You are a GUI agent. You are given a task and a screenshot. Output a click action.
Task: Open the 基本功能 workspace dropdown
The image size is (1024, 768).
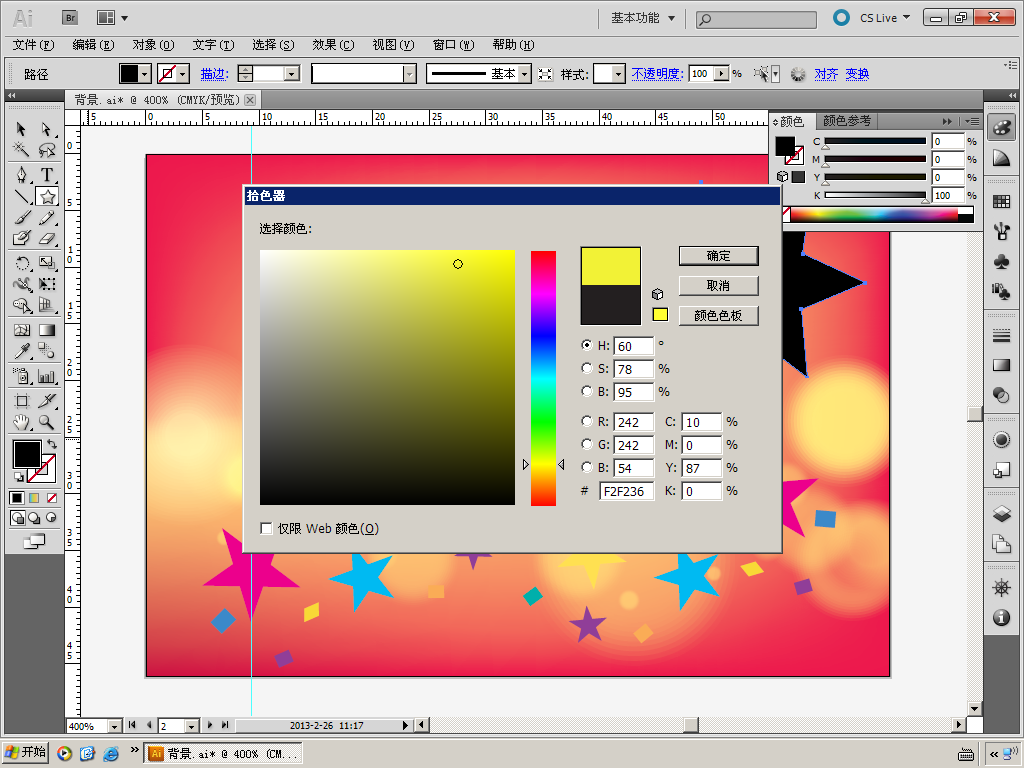643,18
